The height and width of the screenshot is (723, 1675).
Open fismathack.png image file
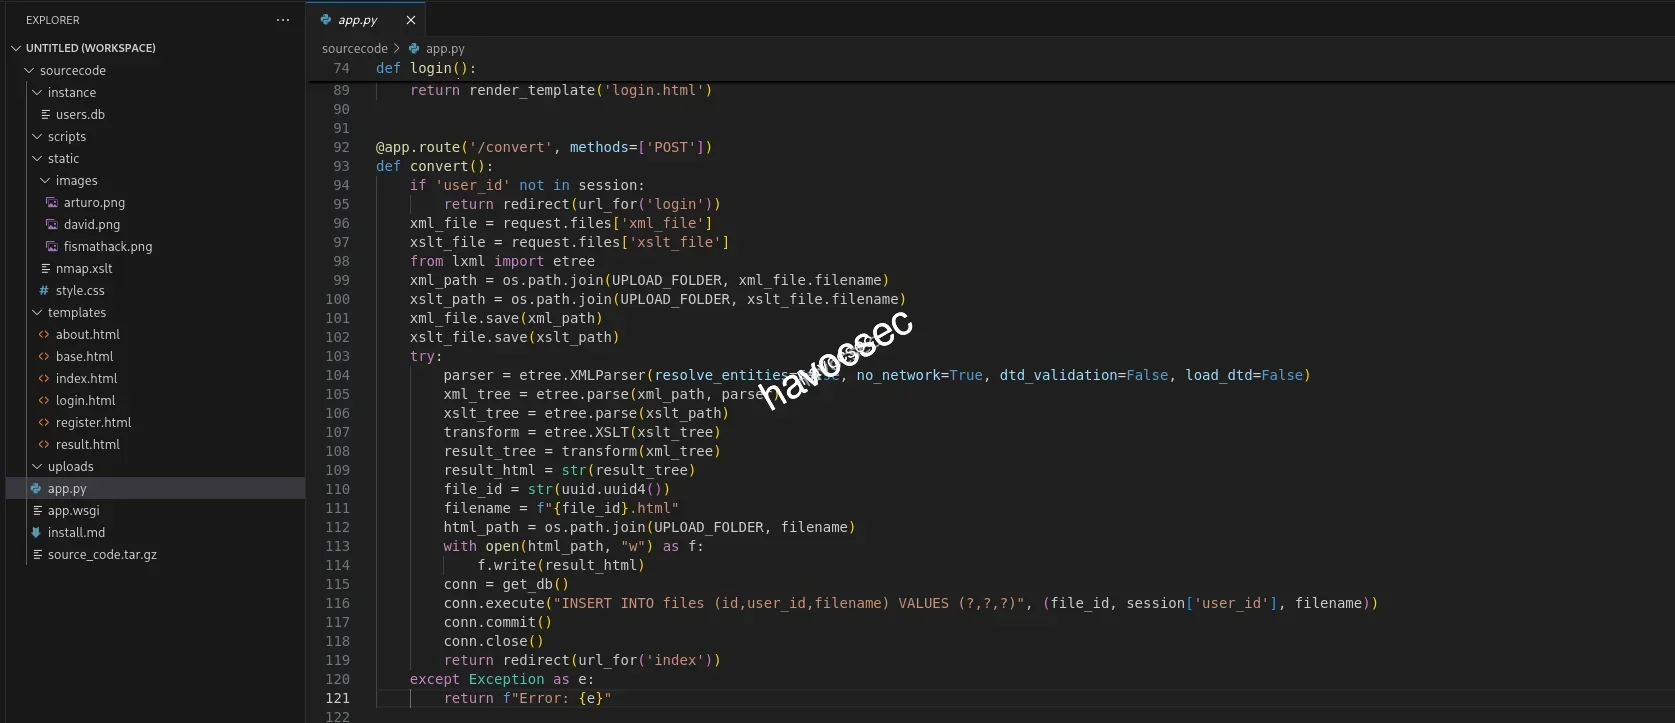click(108, 247)
